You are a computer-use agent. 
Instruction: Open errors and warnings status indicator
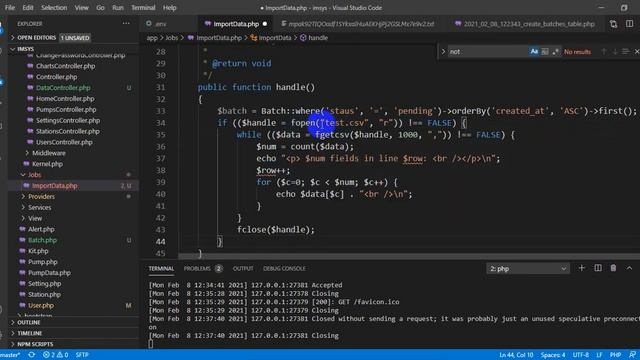tap(56, 355)
